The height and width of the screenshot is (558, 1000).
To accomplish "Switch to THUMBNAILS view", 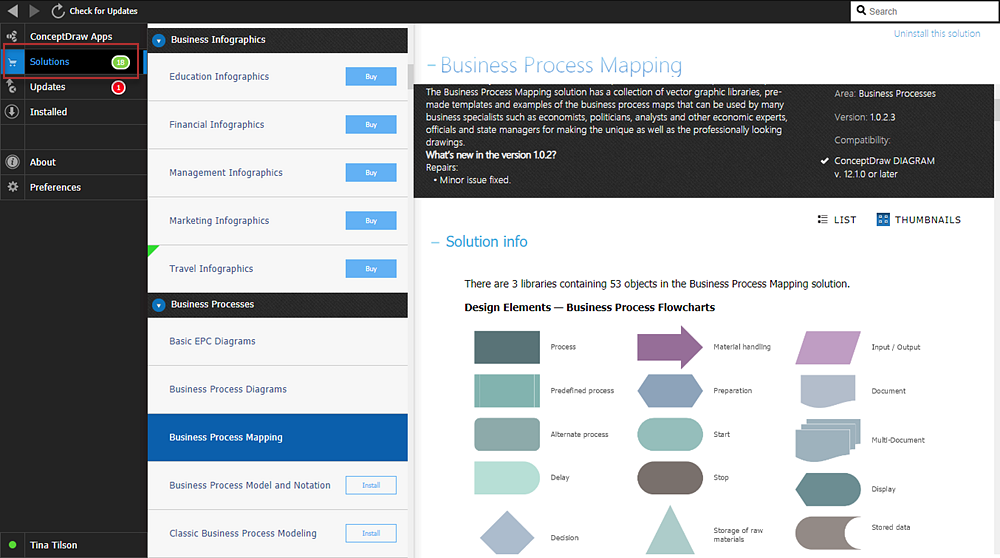I will coord(919,219).
